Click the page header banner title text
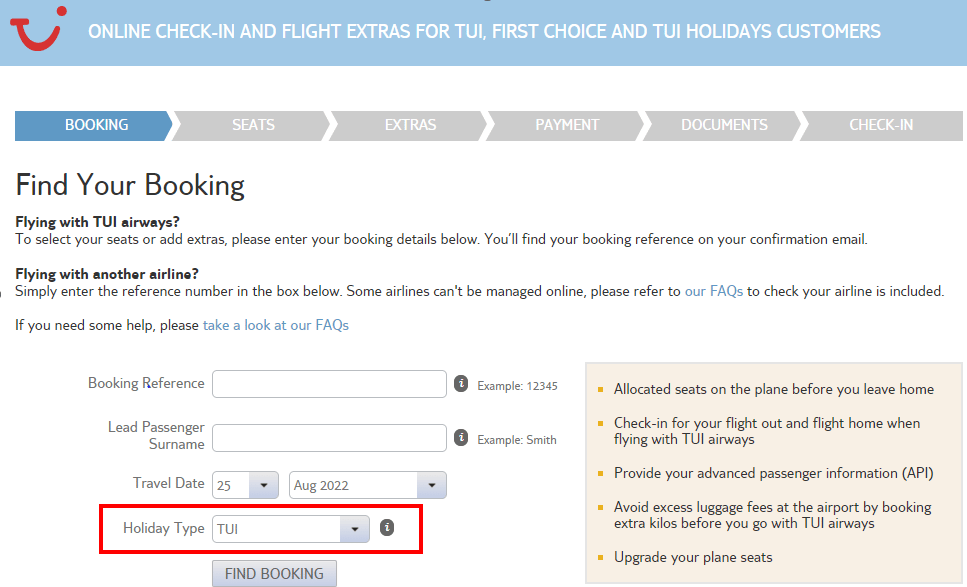 click(x=484, y=31)
